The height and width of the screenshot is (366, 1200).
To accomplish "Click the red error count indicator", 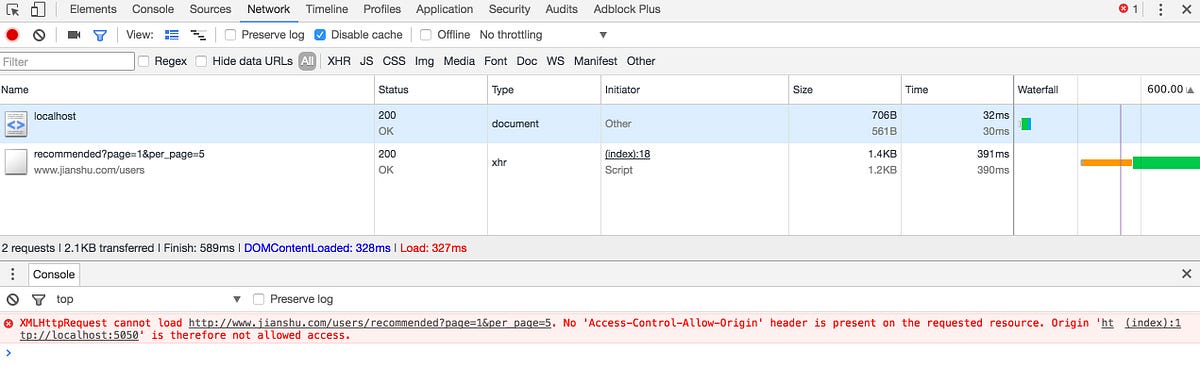I will pyautogui.click(x=1128, y=9).
